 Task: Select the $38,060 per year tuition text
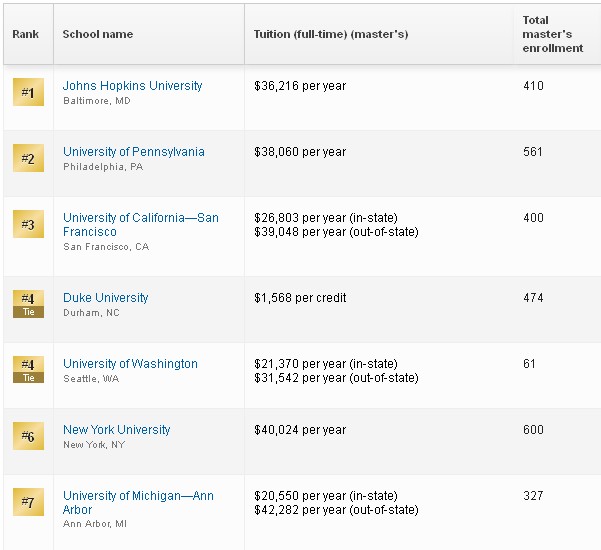[x=300, y=152]
